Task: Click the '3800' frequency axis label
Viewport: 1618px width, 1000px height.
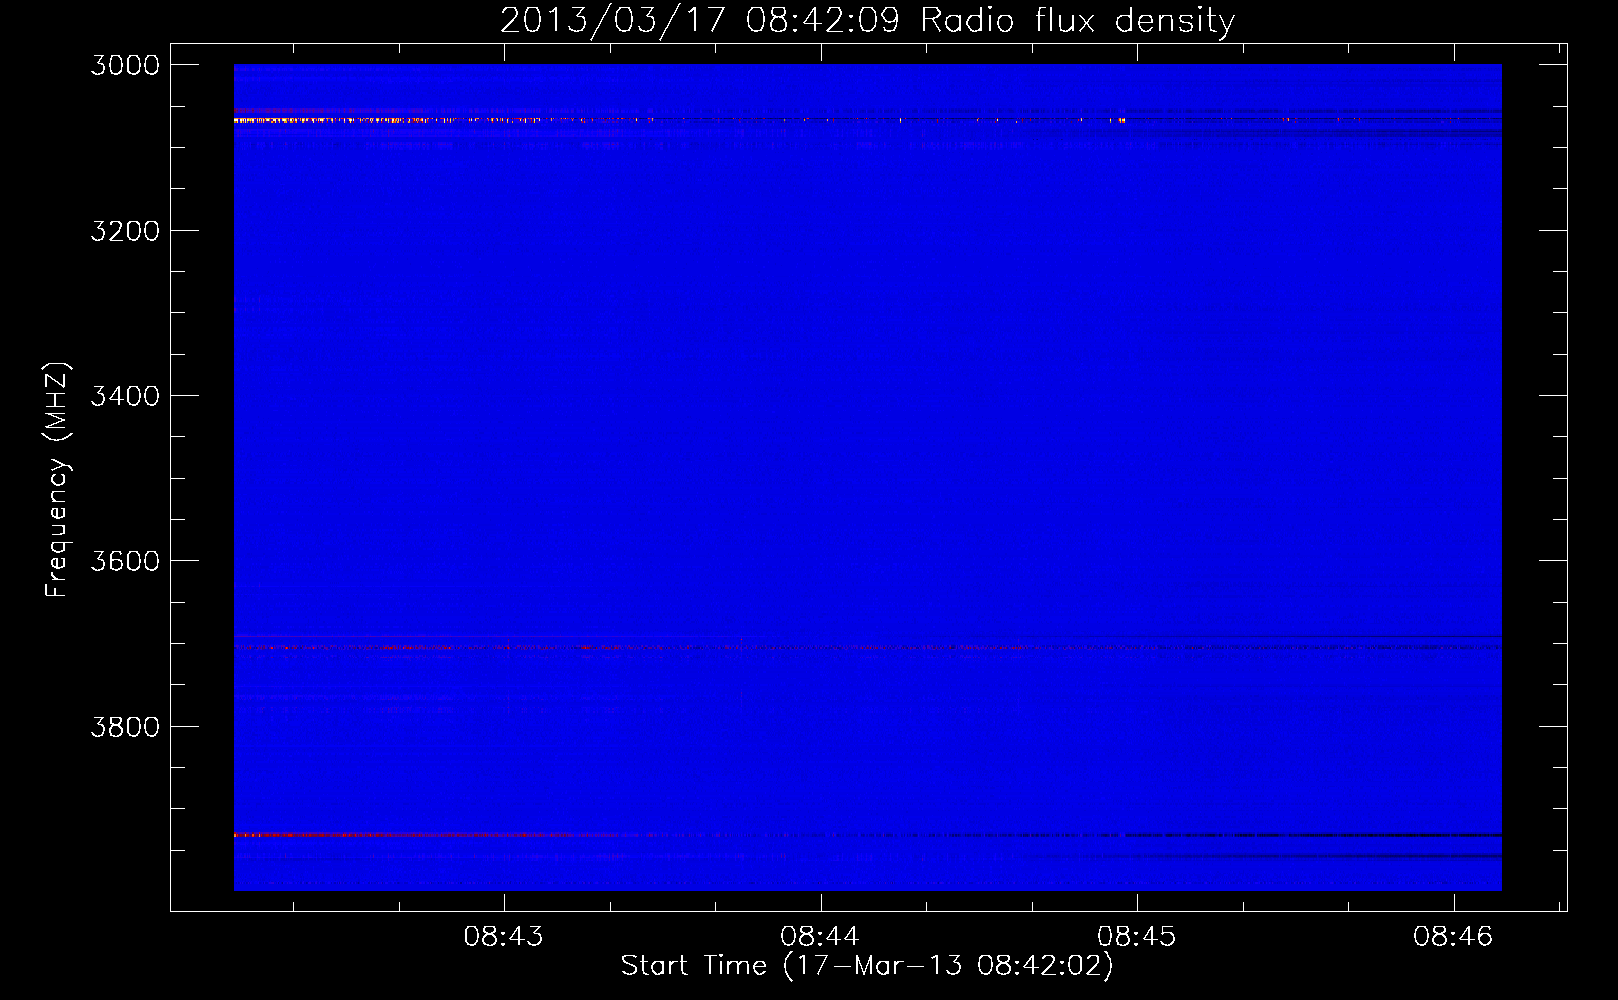Action: (125, 727)
